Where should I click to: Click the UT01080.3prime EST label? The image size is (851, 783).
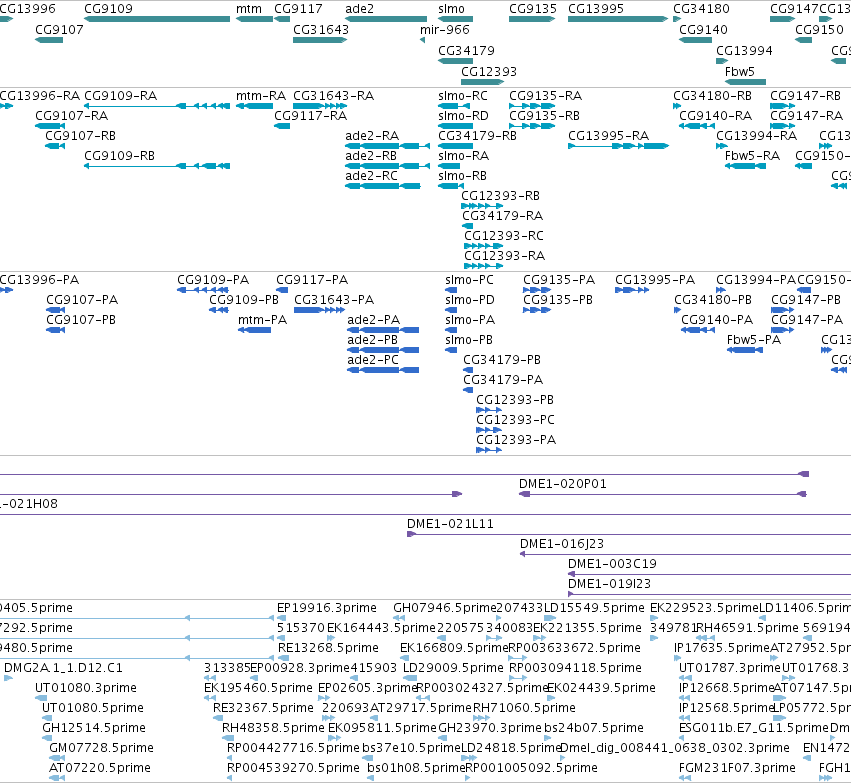point(86,688)
